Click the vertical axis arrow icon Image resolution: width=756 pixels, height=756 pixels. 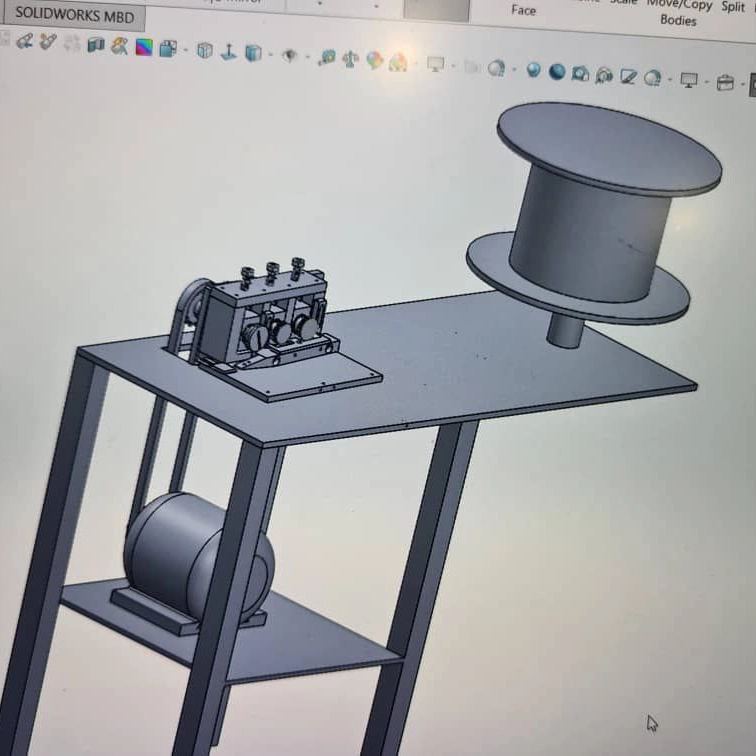tap(229, 52)
